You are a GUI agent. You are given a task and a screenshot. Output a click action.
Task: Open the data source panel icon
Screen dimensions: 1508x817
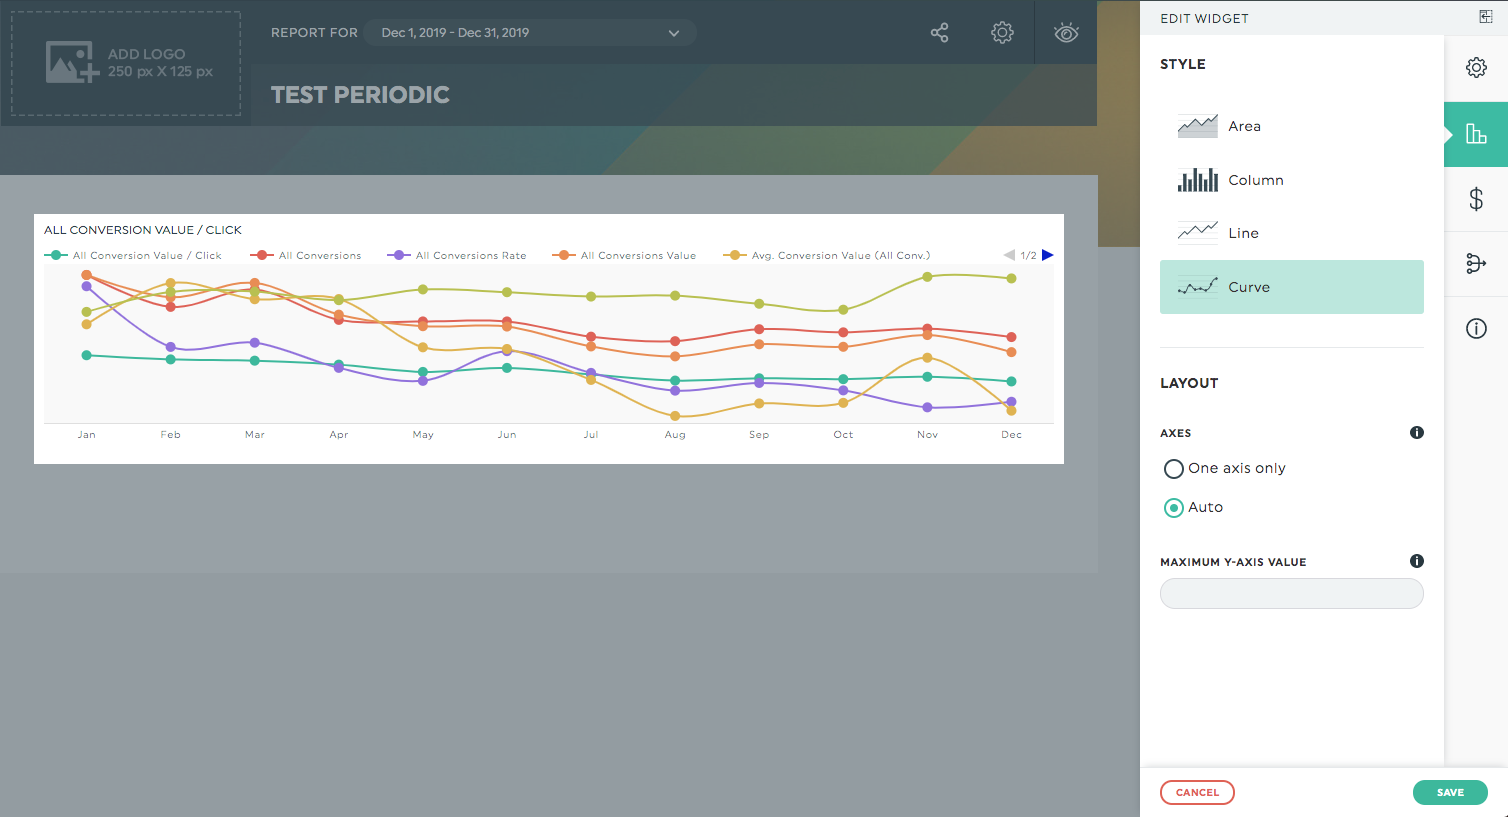(1476, 263)
